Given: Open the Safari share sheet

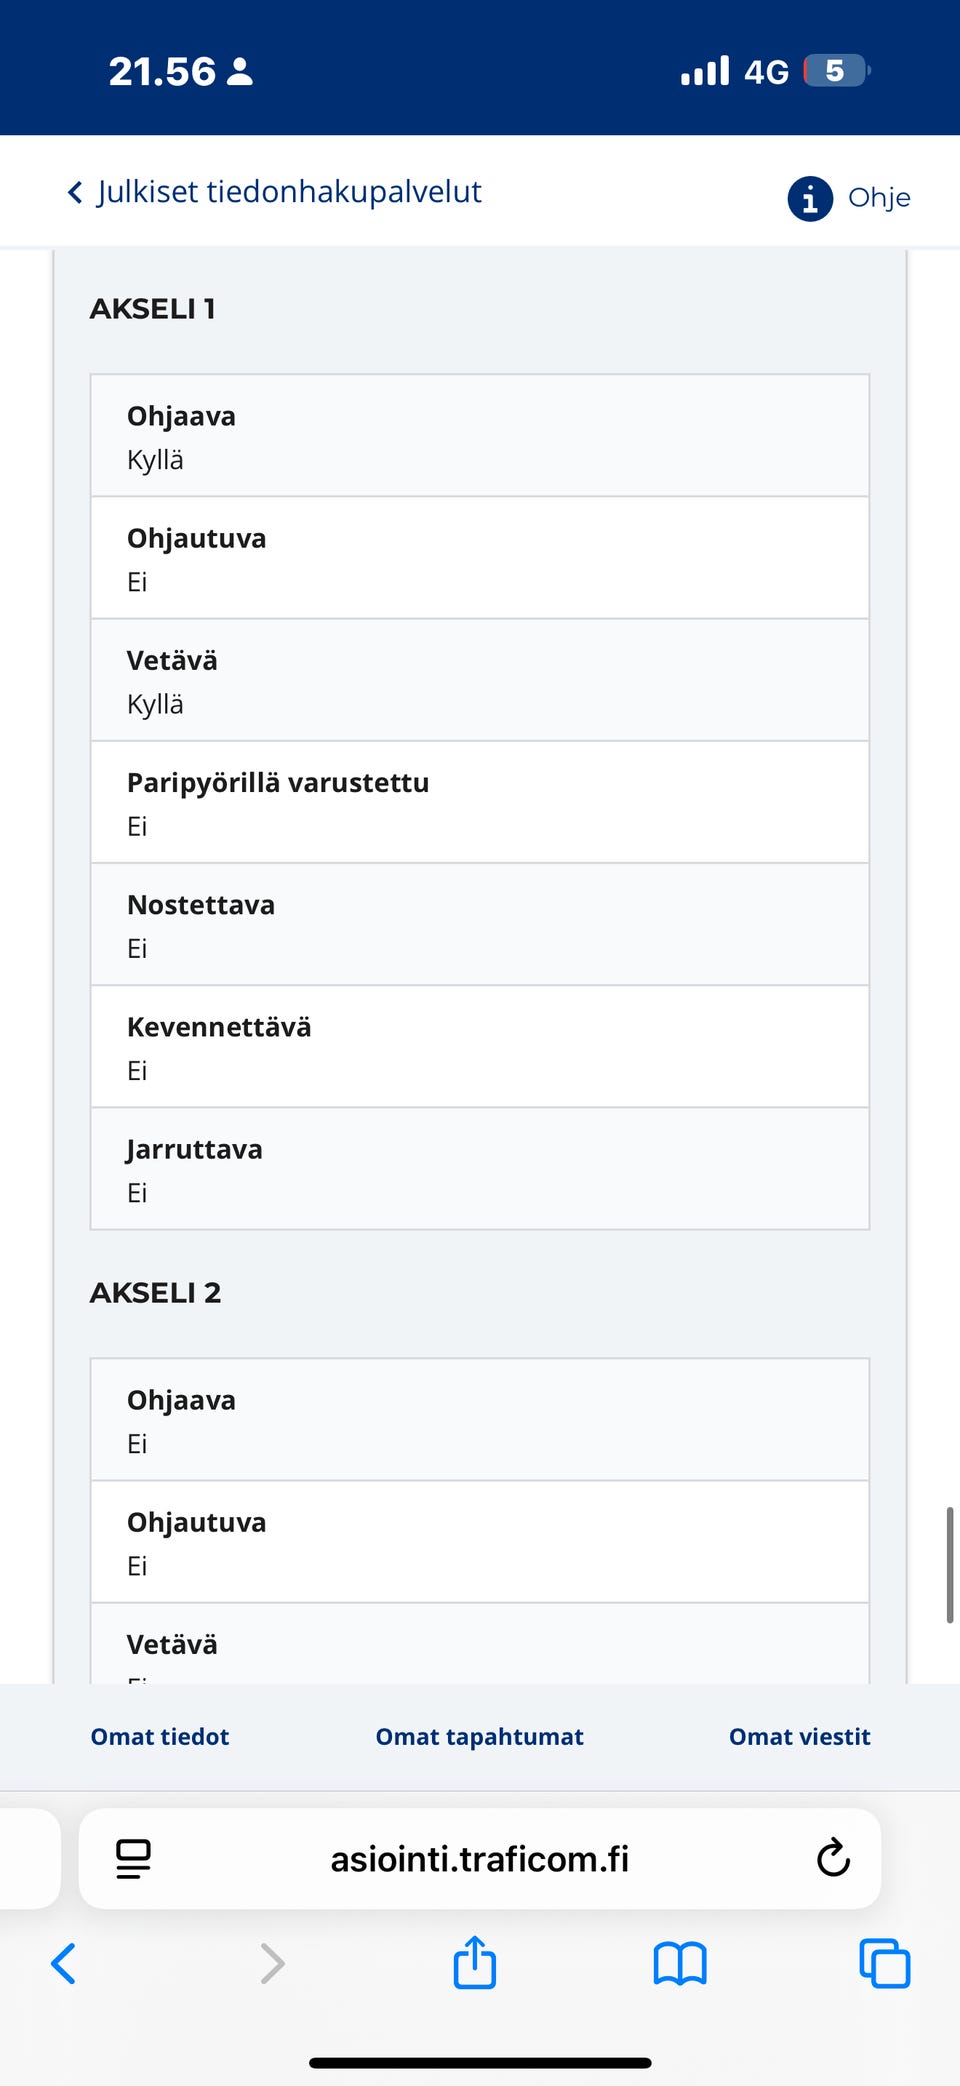Looking at the screenshot, I should click(475, 1962).
